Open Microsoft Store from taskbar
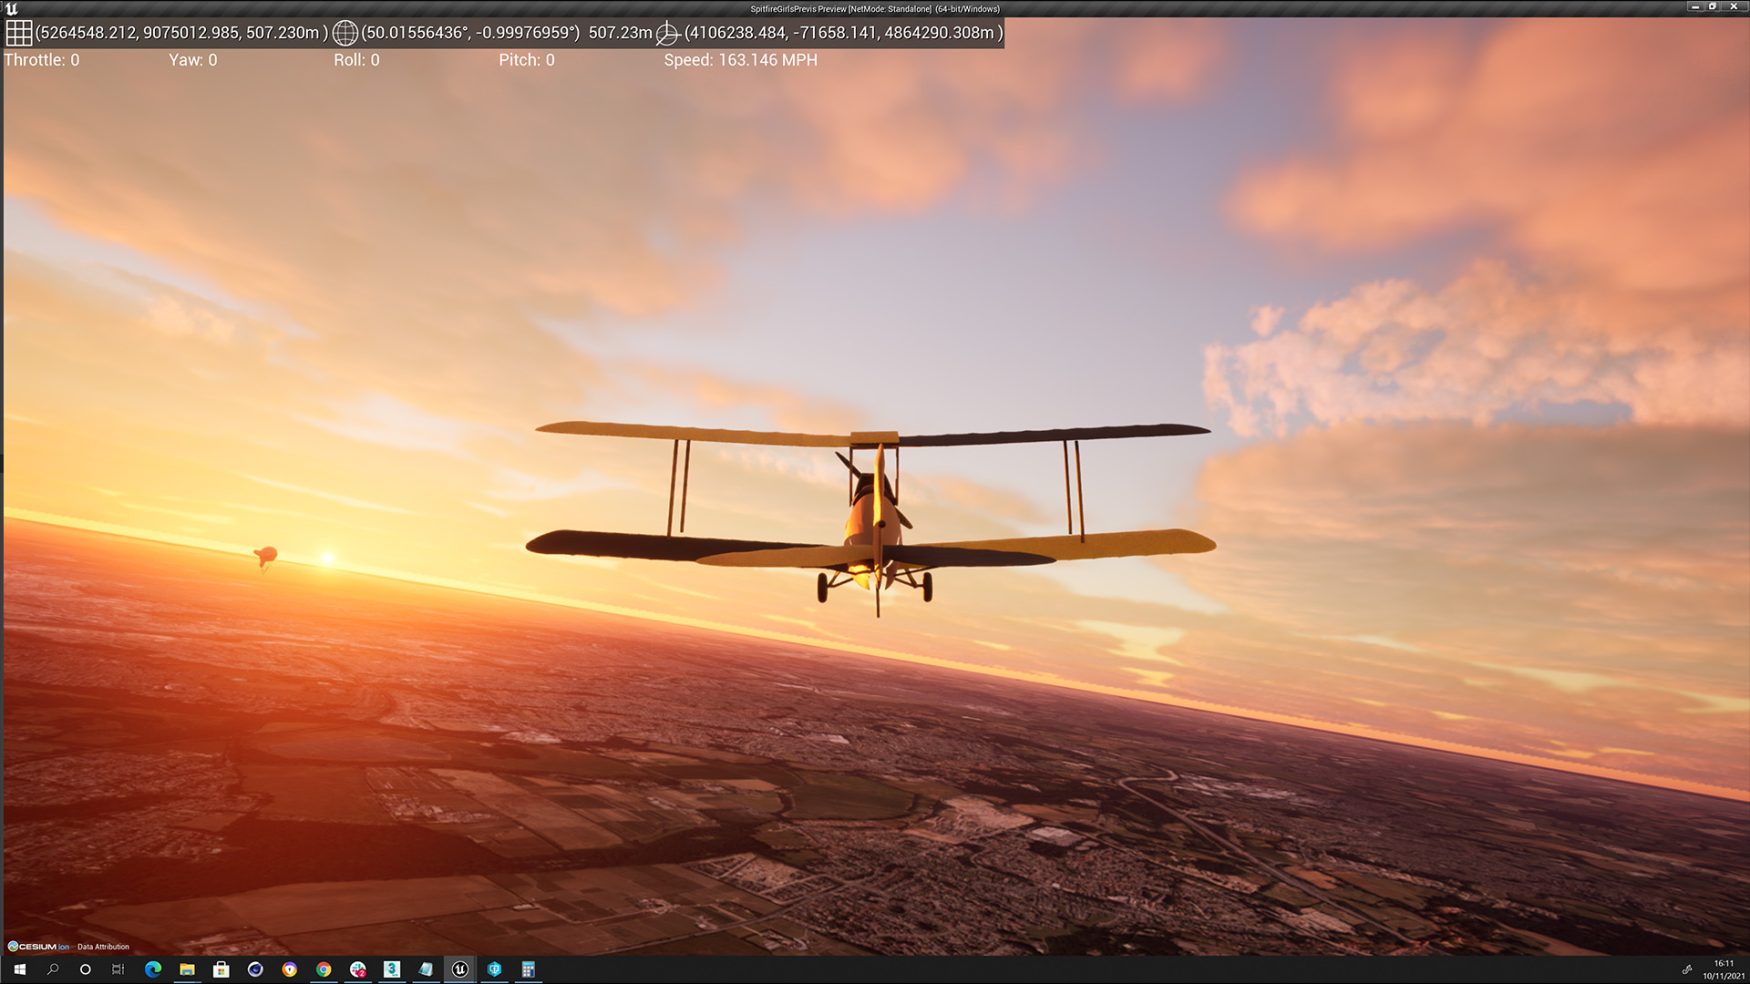1750x984 pixels. click(221, 969)
